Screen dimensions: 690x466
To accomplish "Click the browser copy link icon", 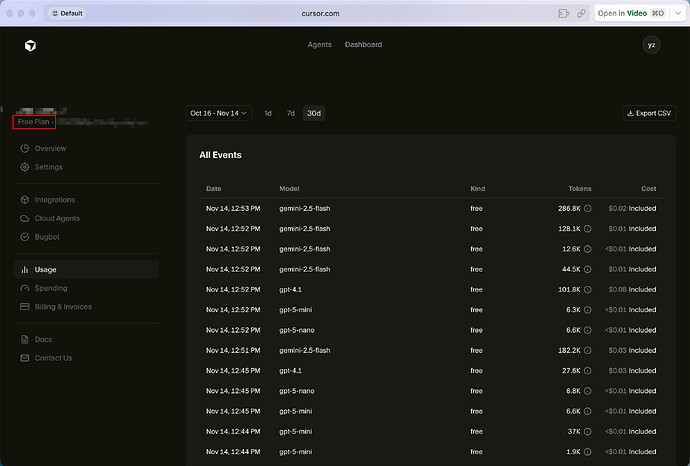I will pyautogui.click(x=581, y=13).
